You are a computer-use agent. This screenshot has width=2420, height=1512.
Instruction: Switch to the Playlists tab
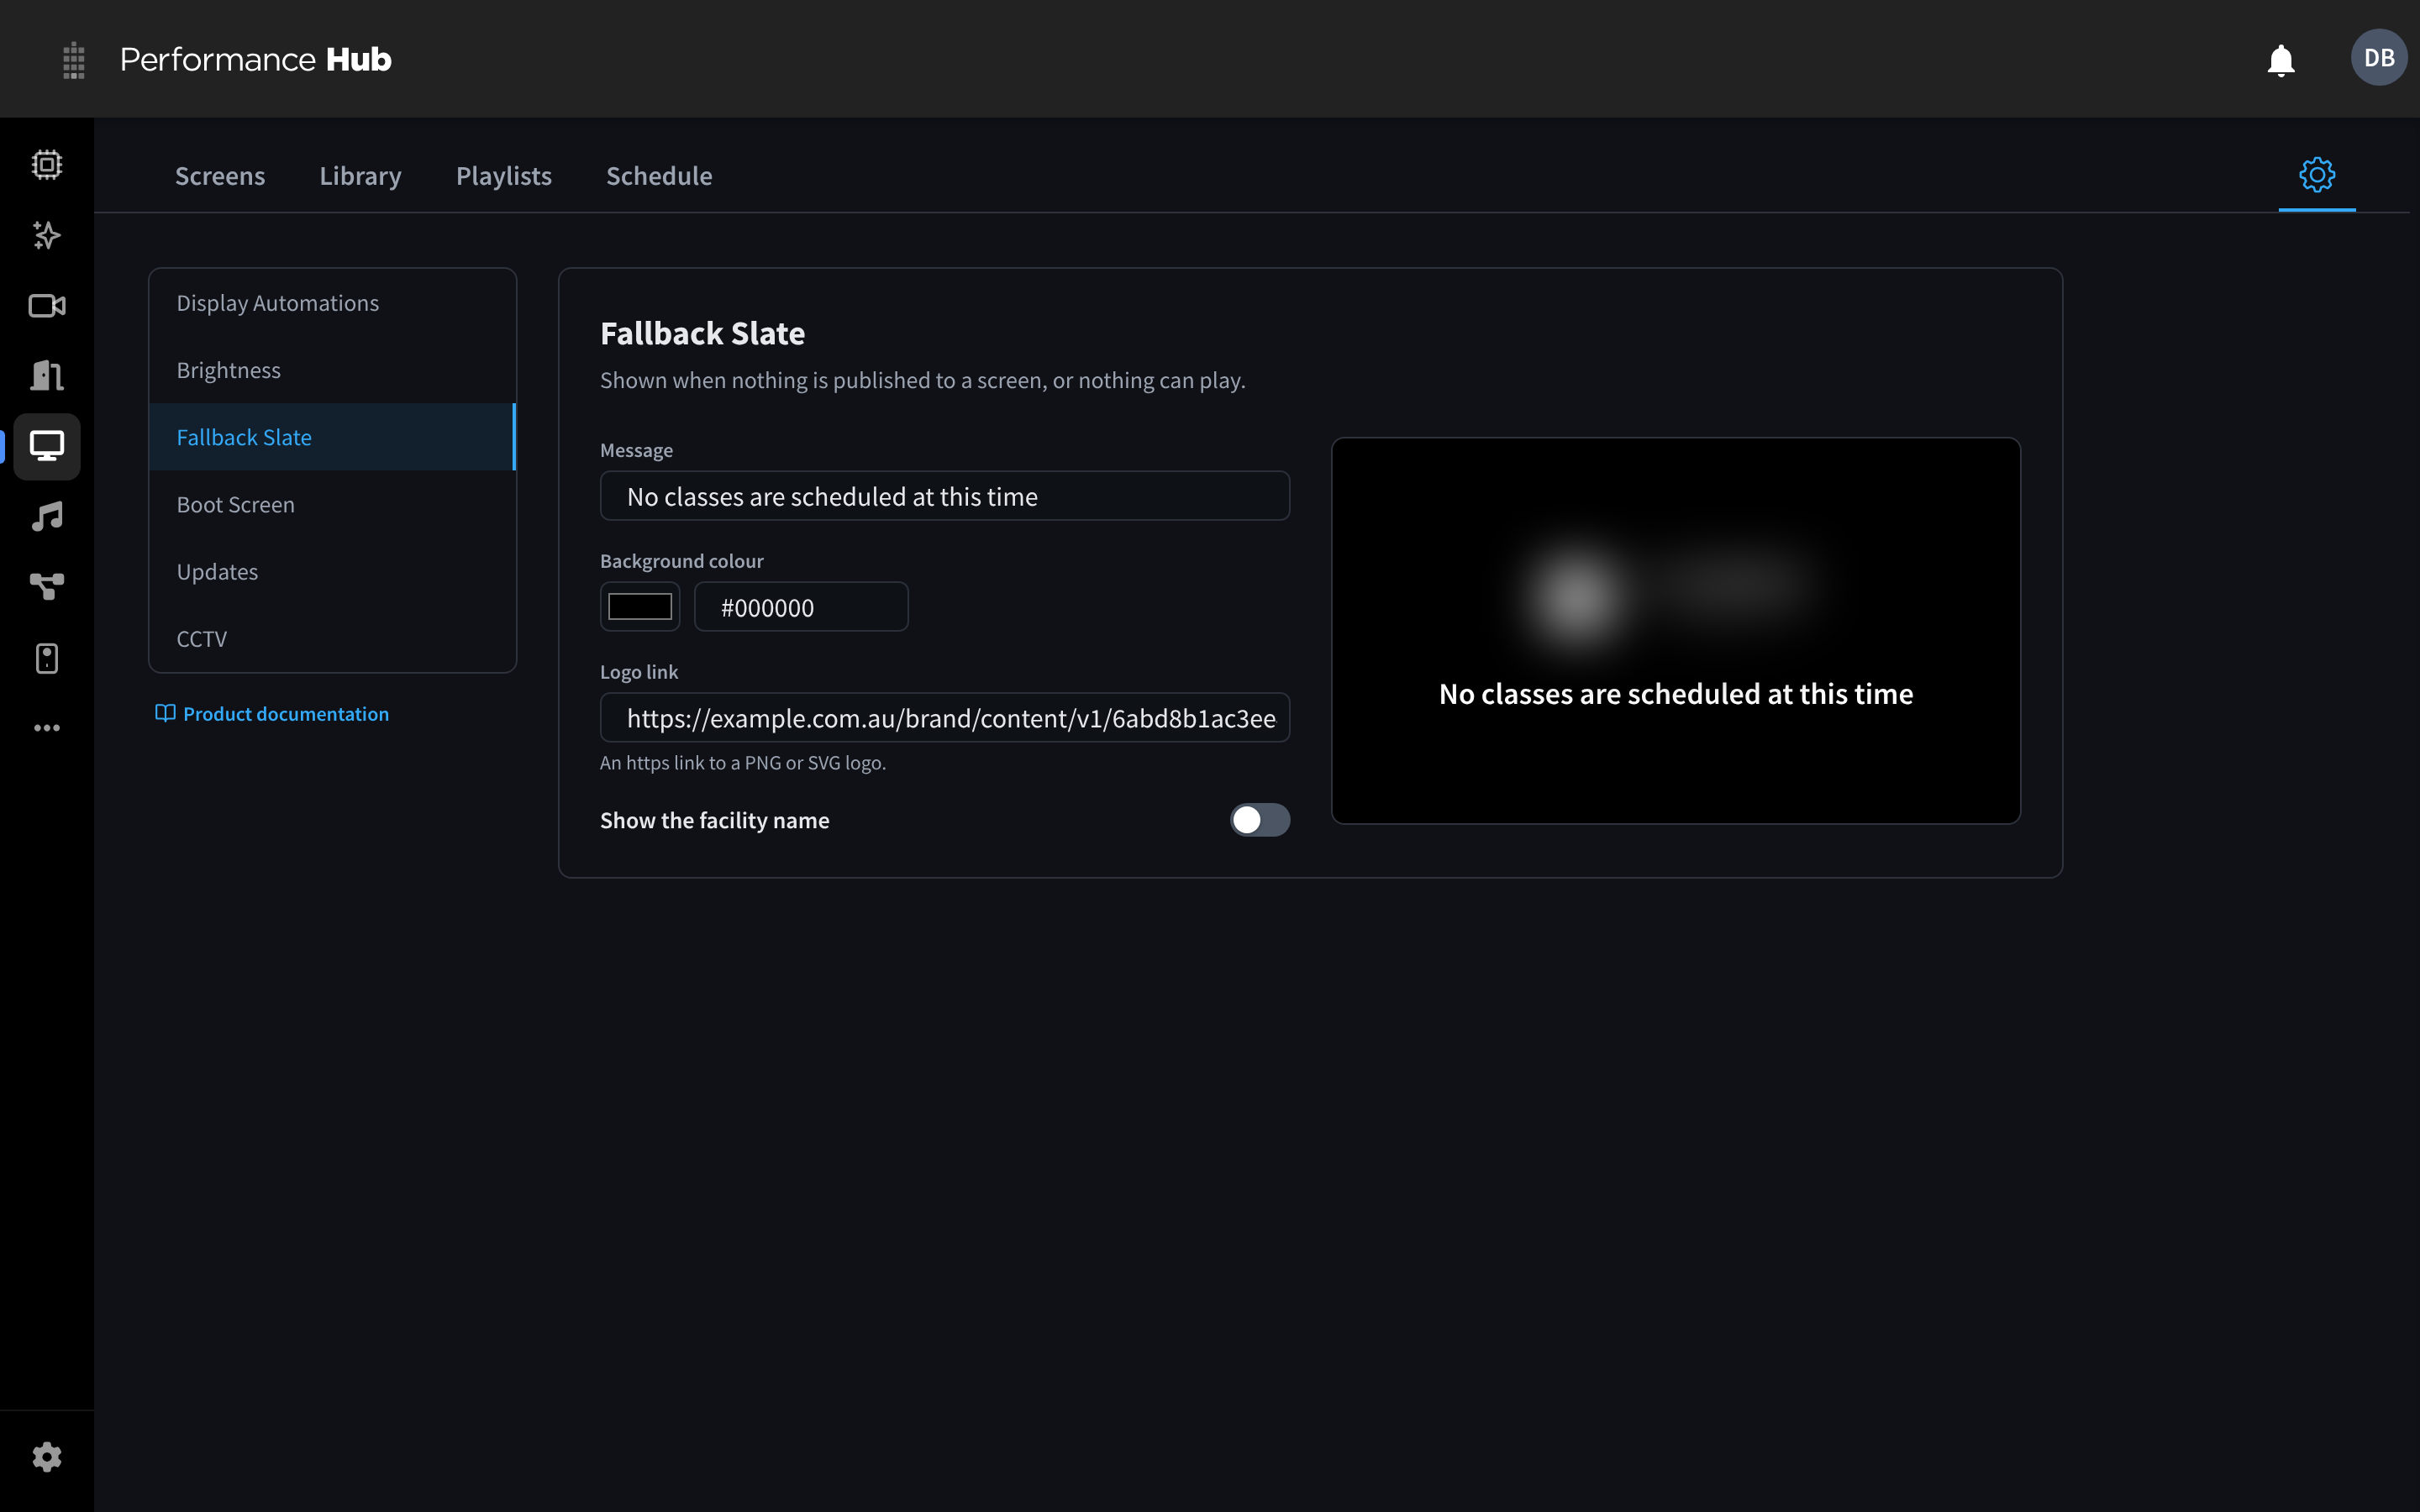[504, 176]
